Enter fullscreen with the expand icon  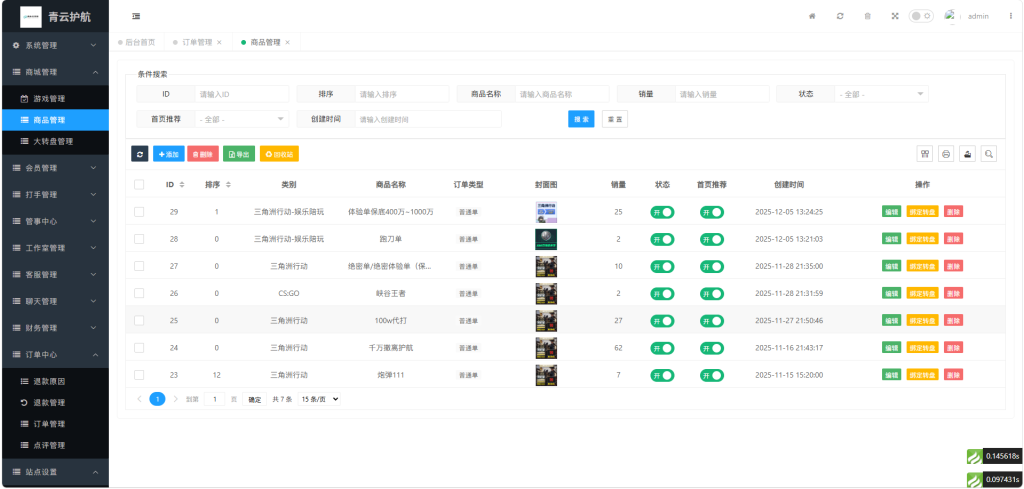pos(895,16)
